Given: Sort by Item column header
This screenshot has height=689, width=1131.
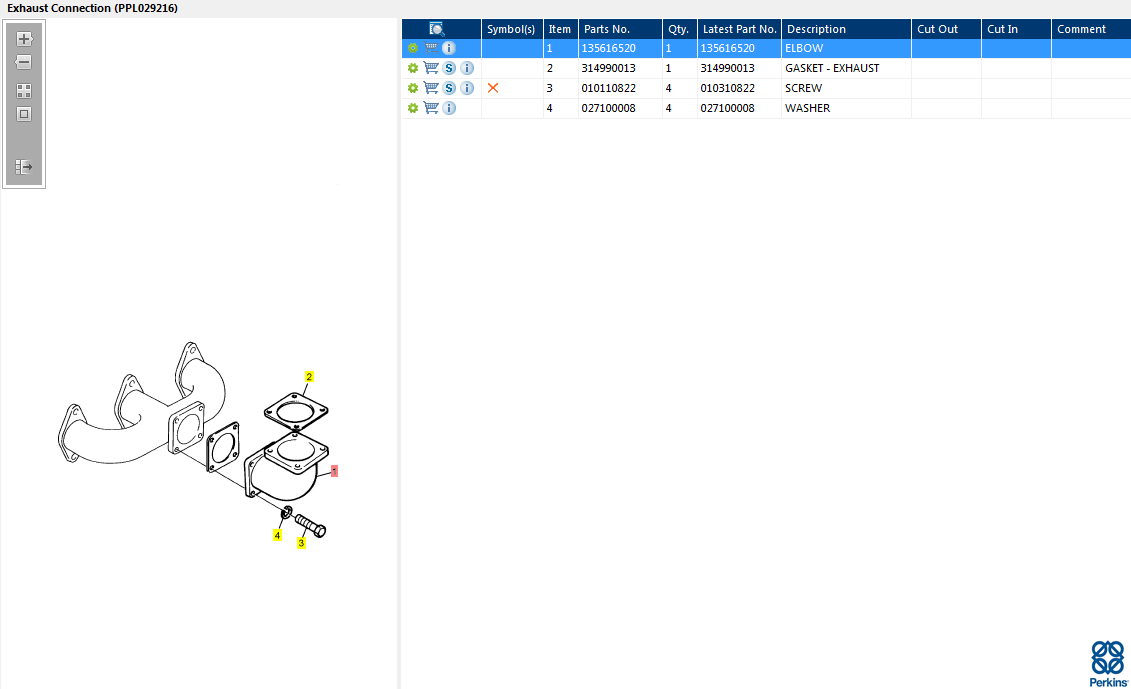Looking at the screenshot, I should pyautogui.click(x=560, y=29).
